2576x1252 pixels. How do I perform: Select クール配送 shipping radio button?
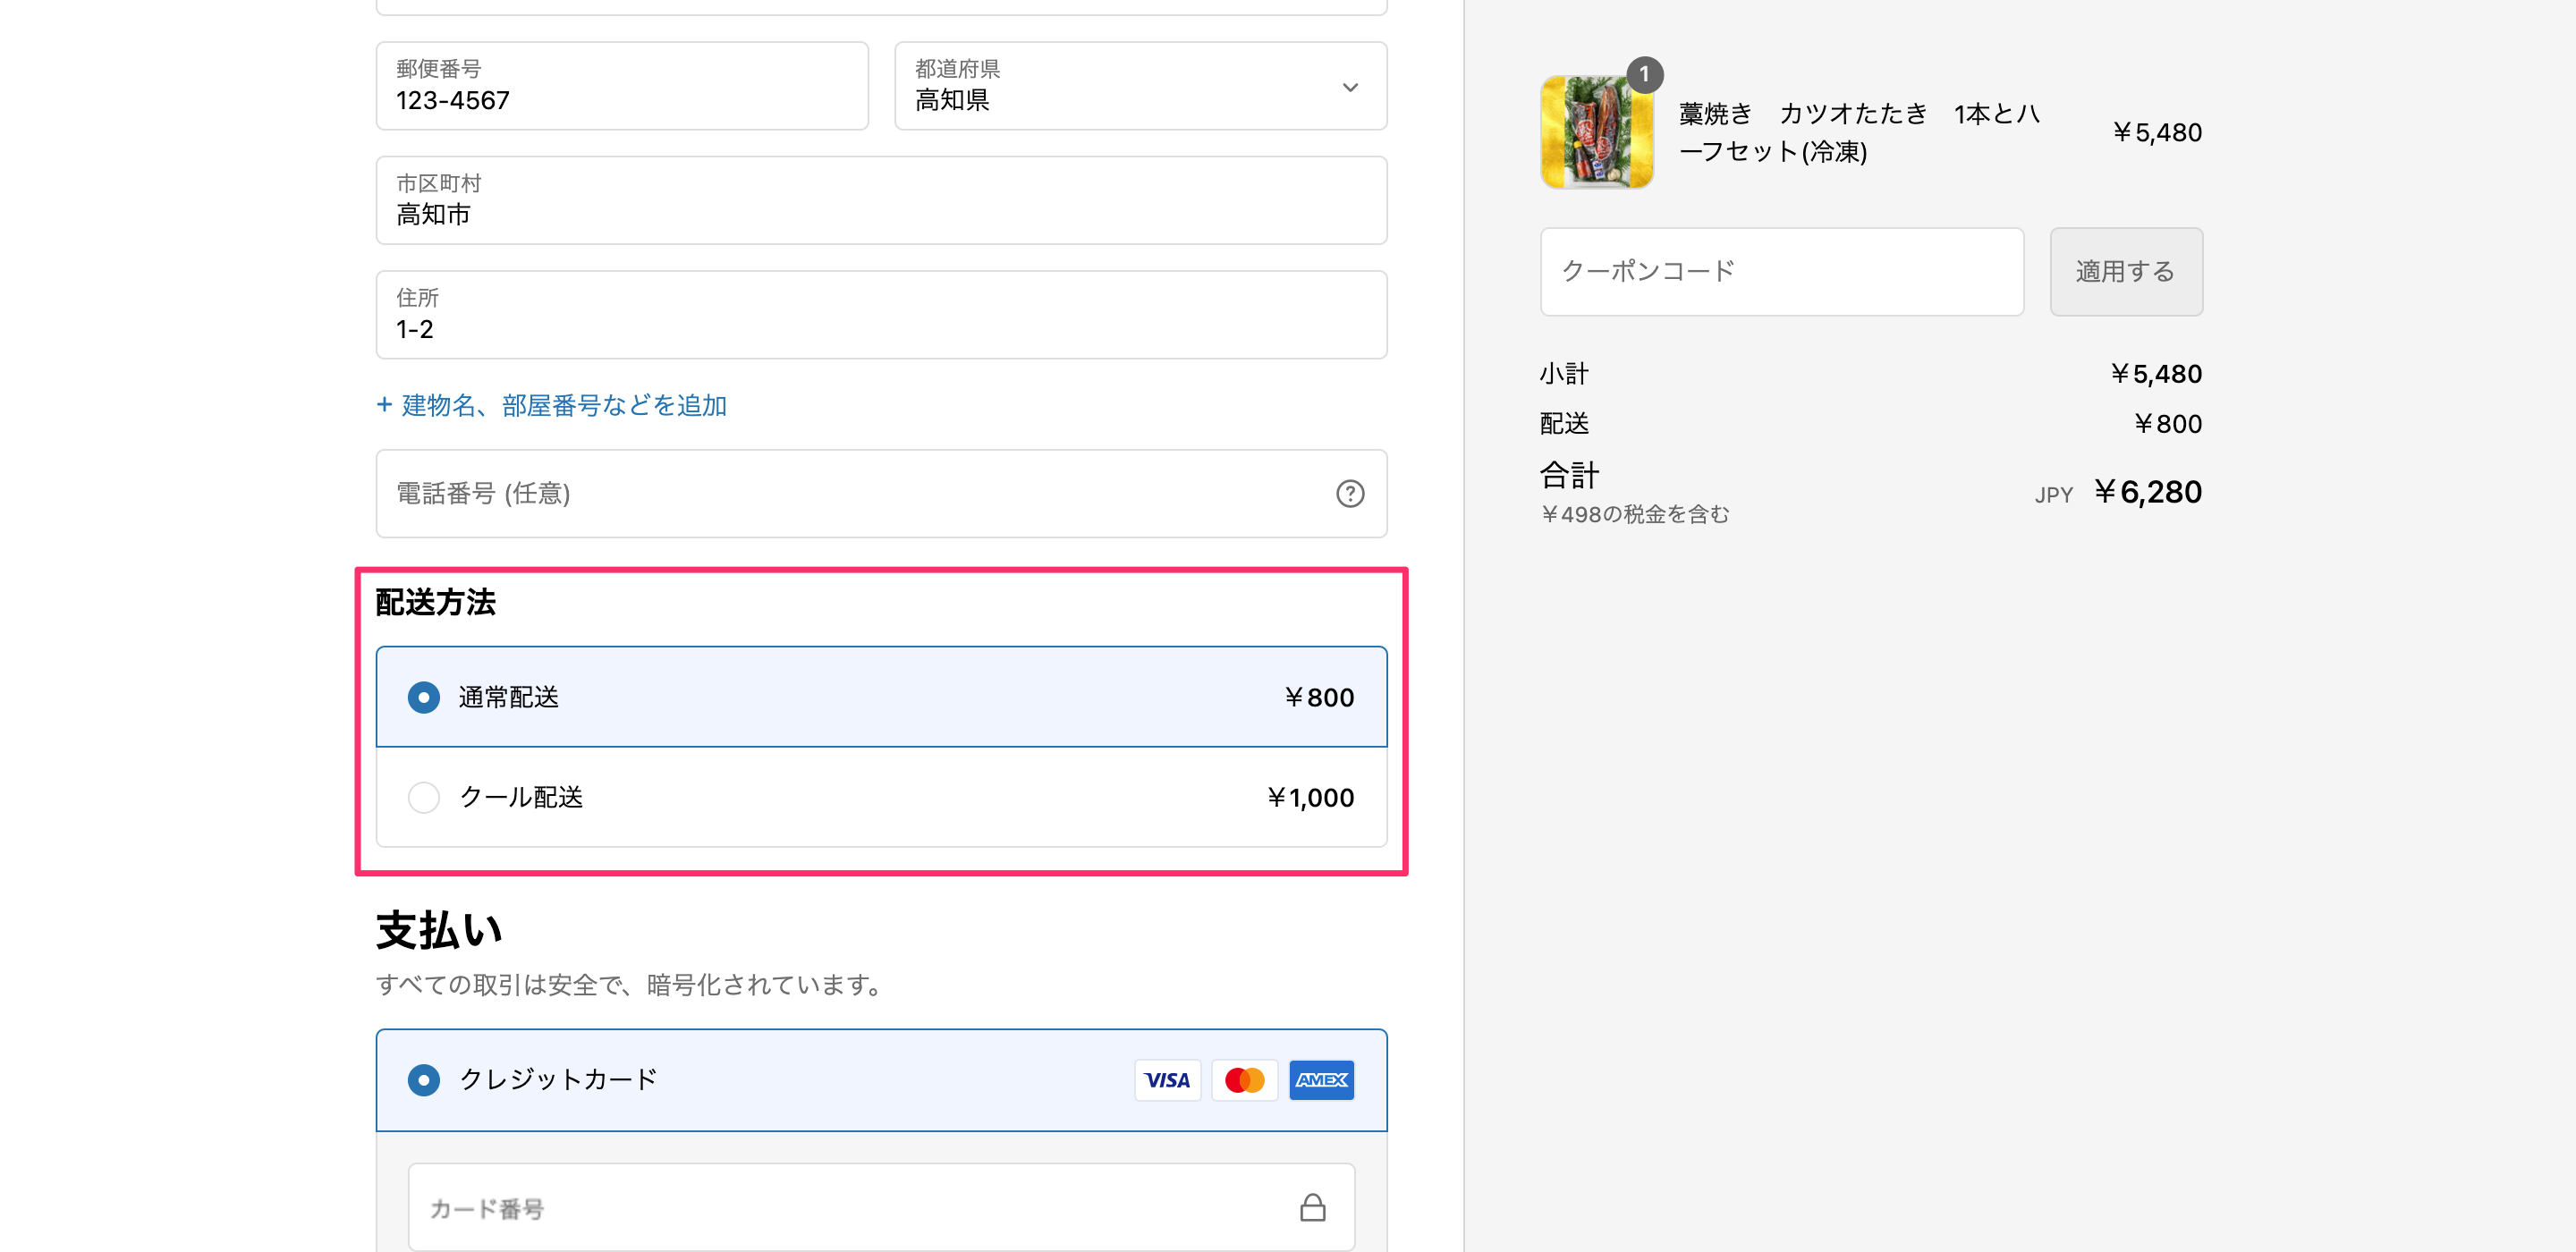(424, 797)
